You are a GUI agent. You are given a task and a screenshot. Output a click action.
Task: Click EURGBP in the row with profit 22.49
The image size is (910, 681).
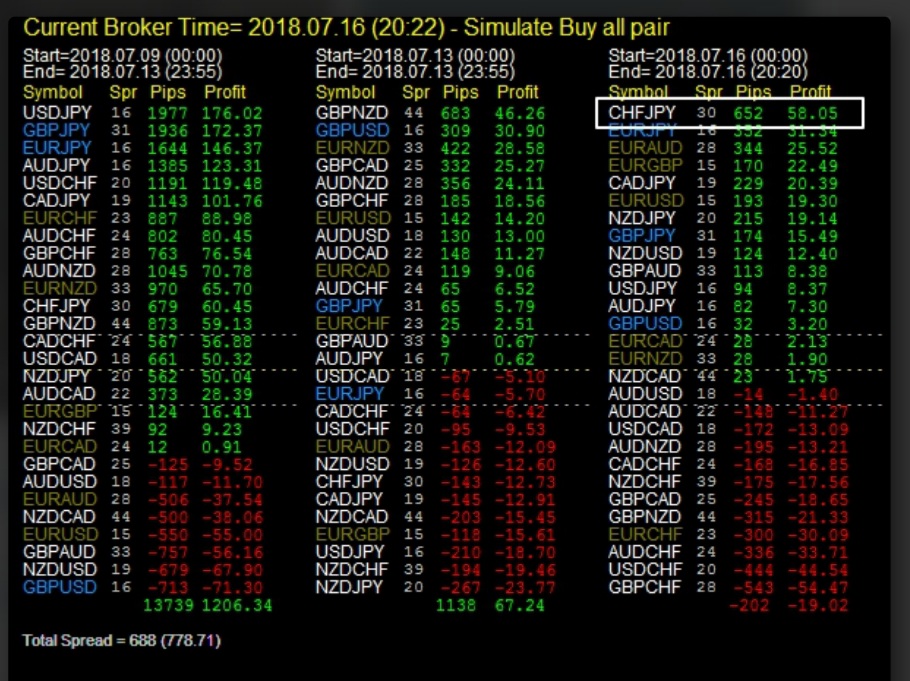point(645,165)
